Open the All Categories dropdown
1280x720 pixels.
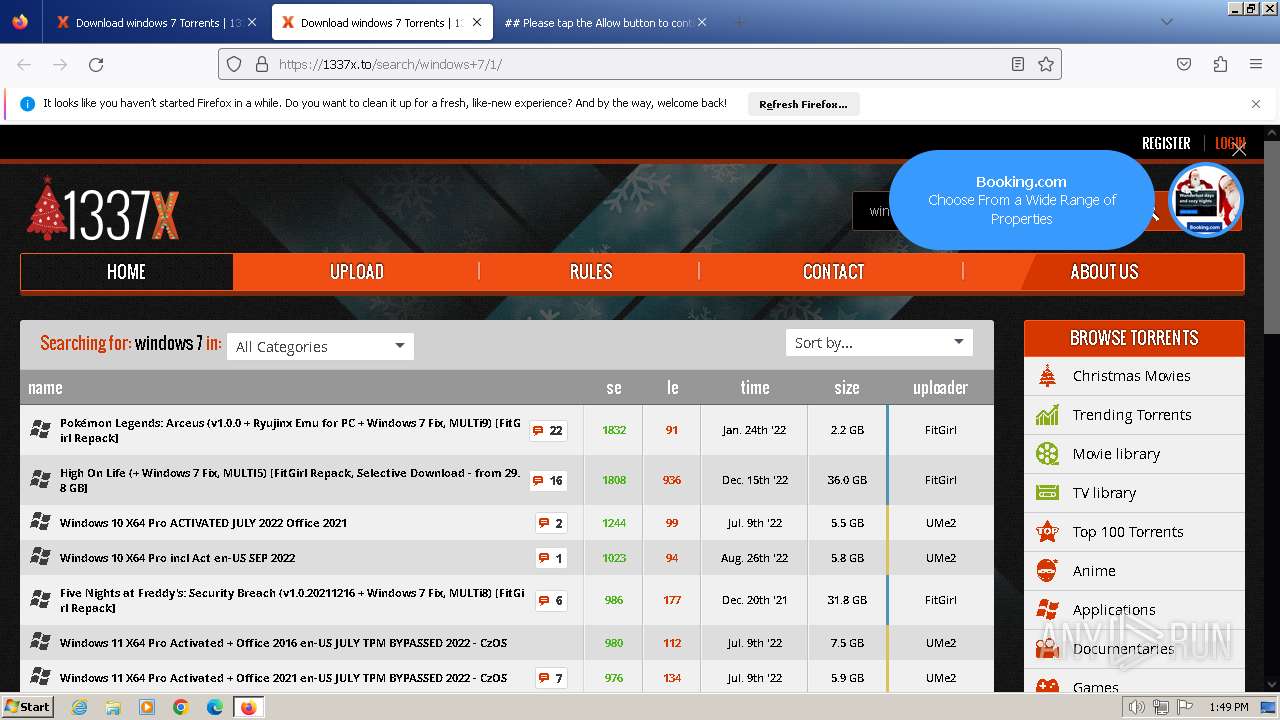(320, 346)
